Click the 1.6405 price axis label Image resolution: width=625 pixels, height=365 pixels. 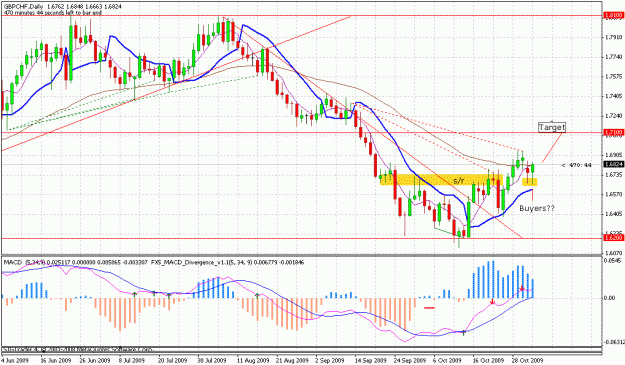[614, 214]
